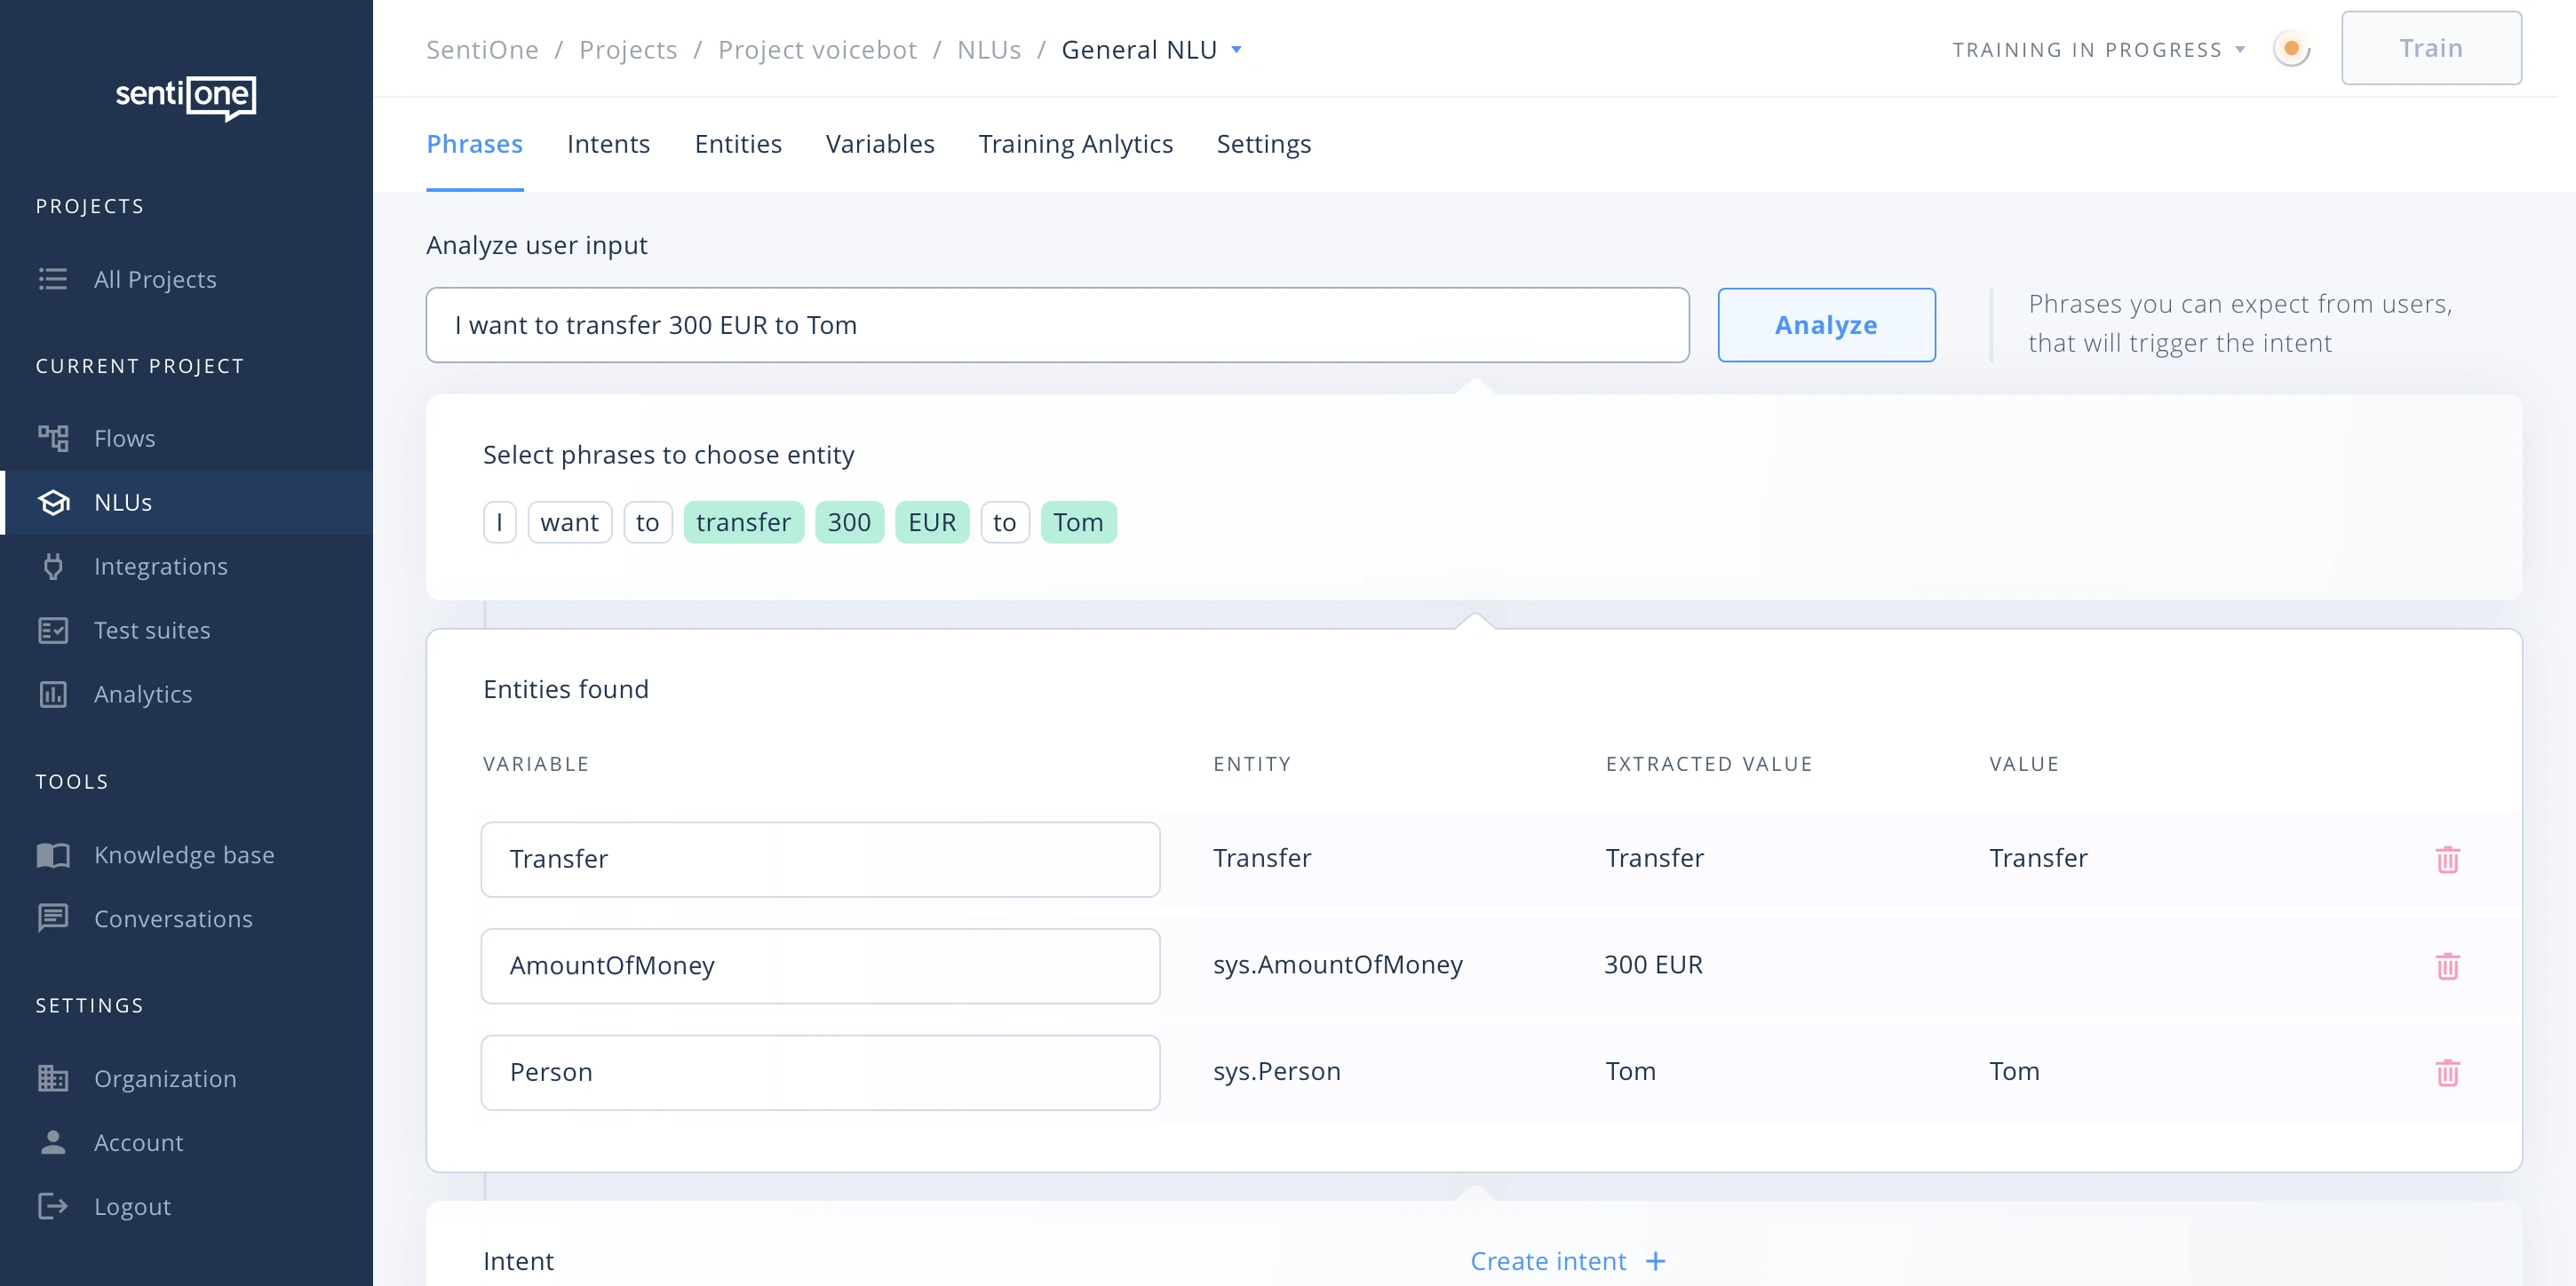Expand the General NLU breadcrumb dropdown

(x=1236, y=49)
